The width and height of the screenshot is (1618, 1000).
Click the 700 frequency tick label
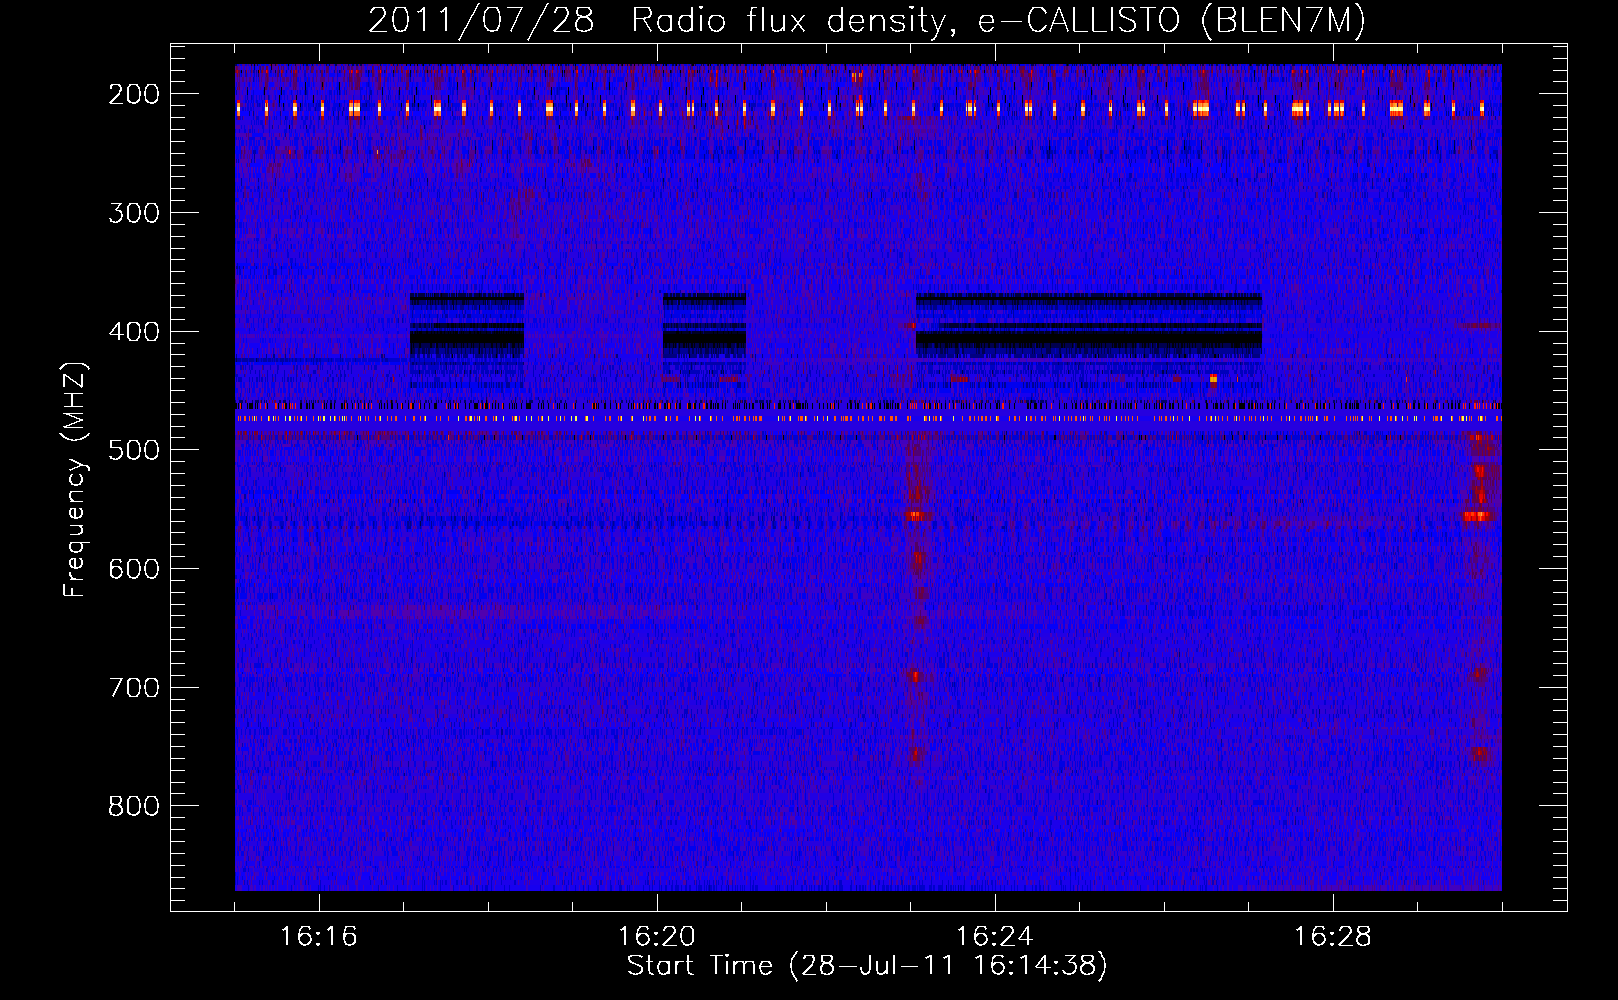[x=134, y=688]
